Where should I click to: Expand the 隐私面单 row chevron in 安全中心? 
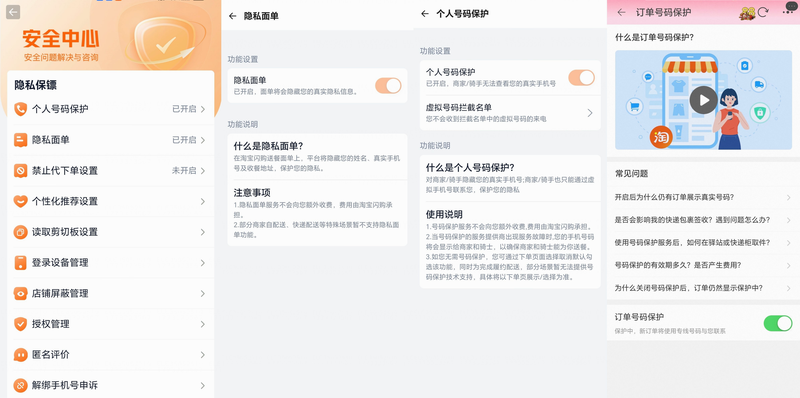(203, 140)
